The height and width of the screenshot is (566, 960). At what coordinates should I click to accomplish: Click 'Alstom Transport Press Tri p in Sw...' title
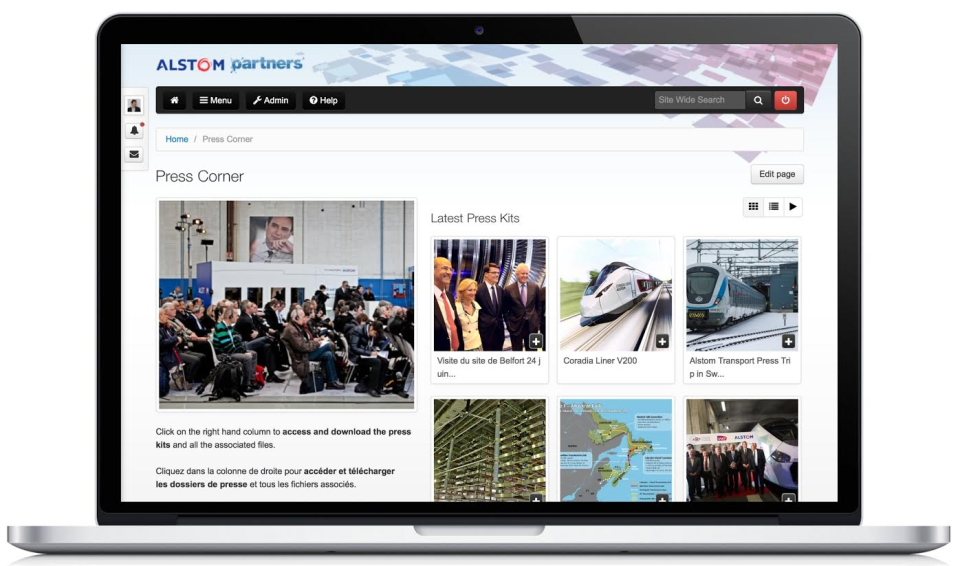740,367
